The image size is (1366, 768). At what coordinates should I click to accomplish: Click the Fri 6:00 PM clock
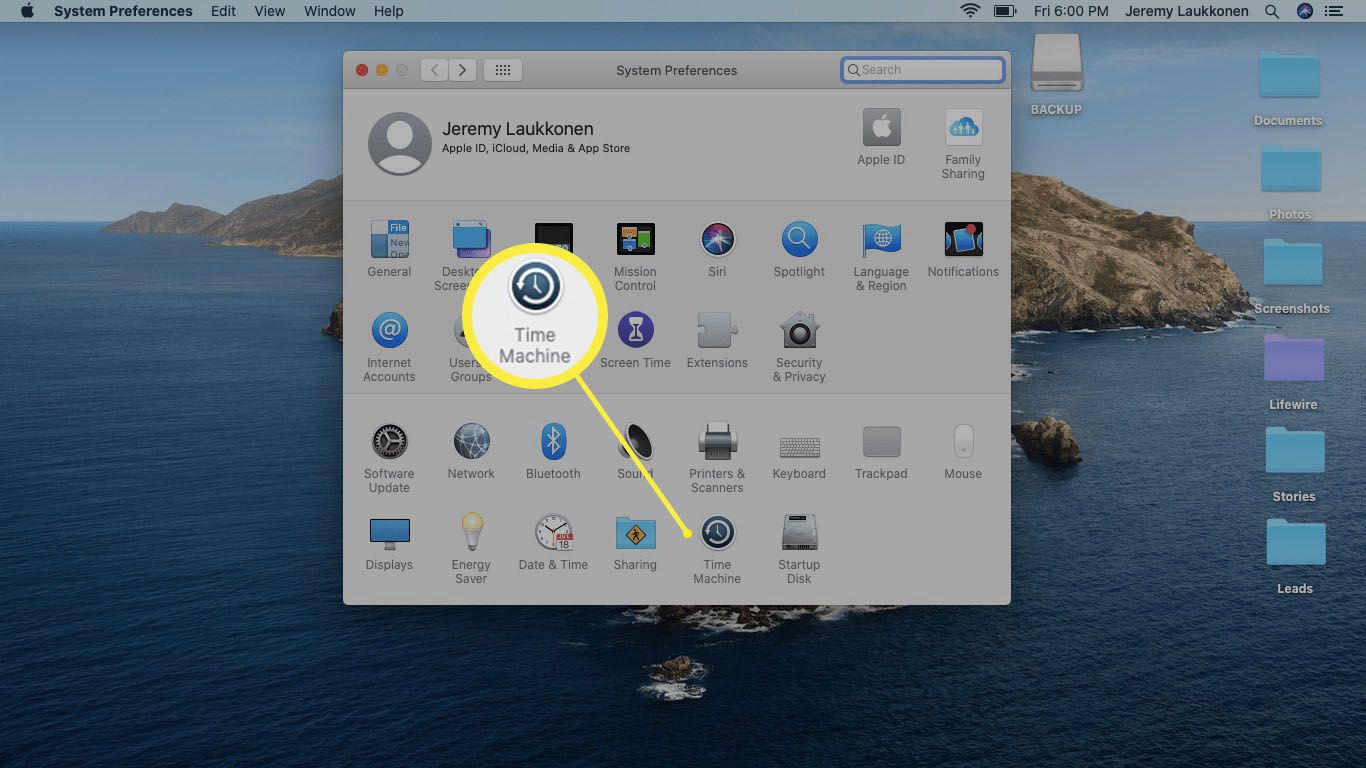[x=1071, y=11]
